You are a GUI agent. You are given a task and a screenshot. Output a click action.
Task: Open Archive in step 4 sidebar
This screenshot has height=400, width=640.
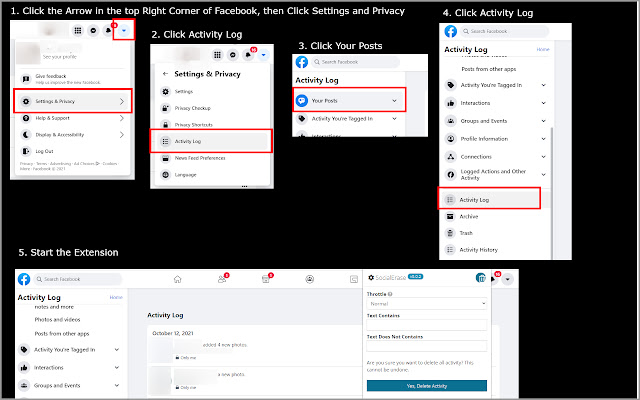click(x=469, y=217)
